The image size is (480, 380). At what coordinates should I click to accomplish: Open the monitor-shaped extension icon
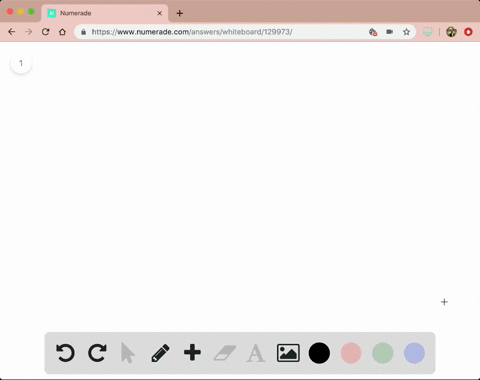pyautogui.click(x=428, y=32)
